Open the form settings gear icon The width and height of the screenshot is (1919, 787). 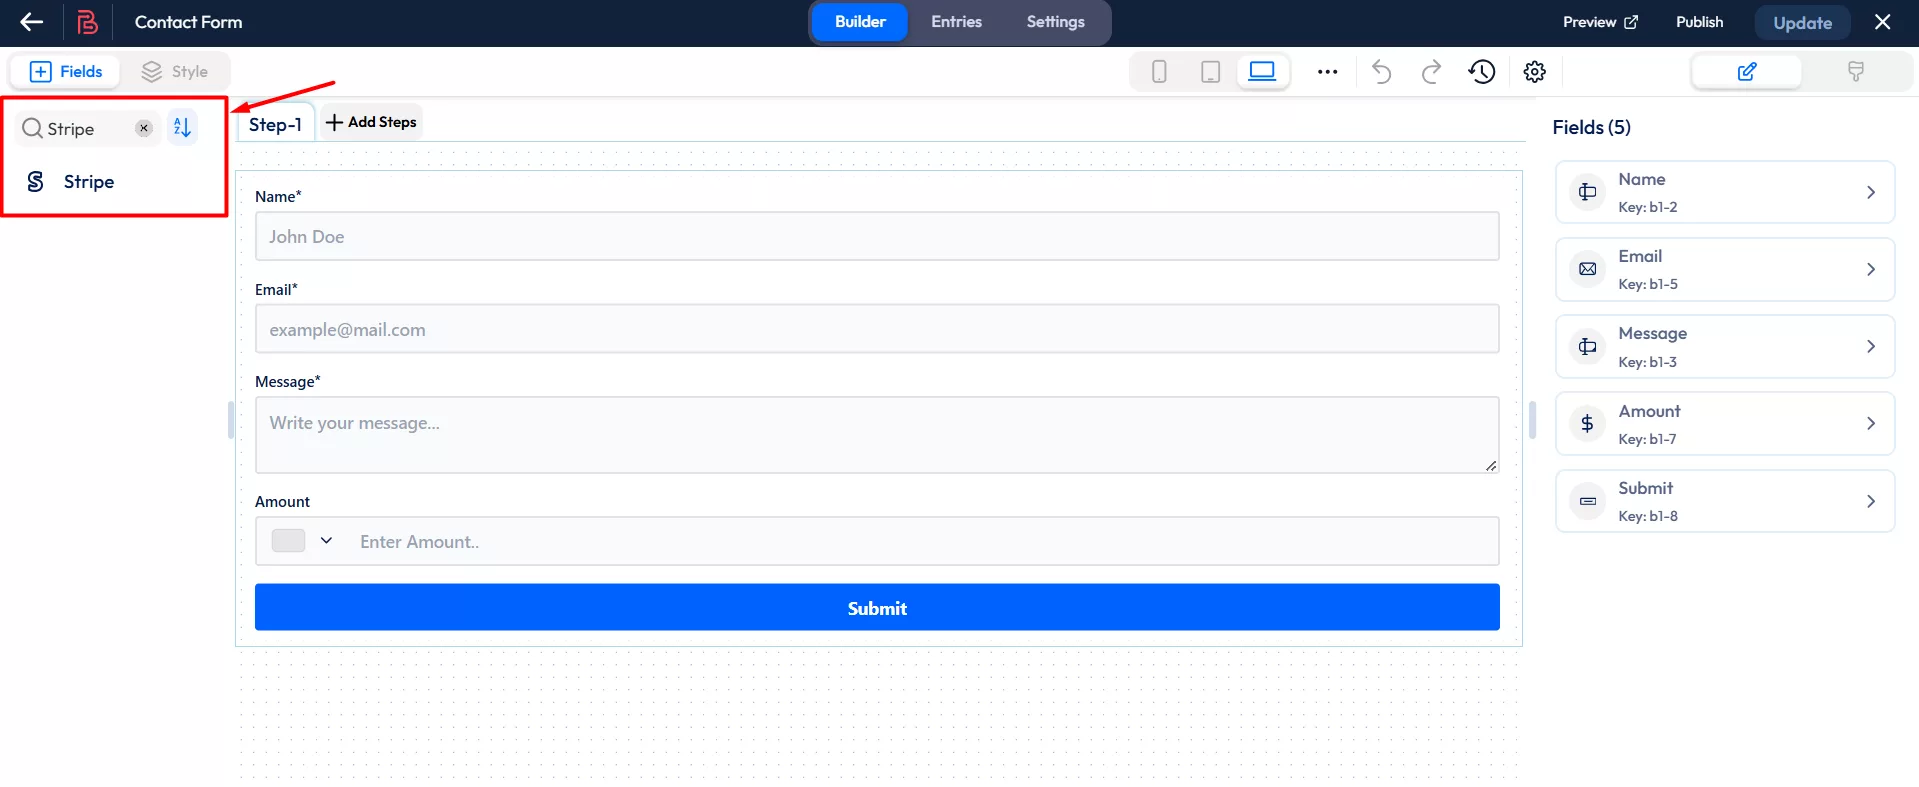click(x=1534, y=71)
